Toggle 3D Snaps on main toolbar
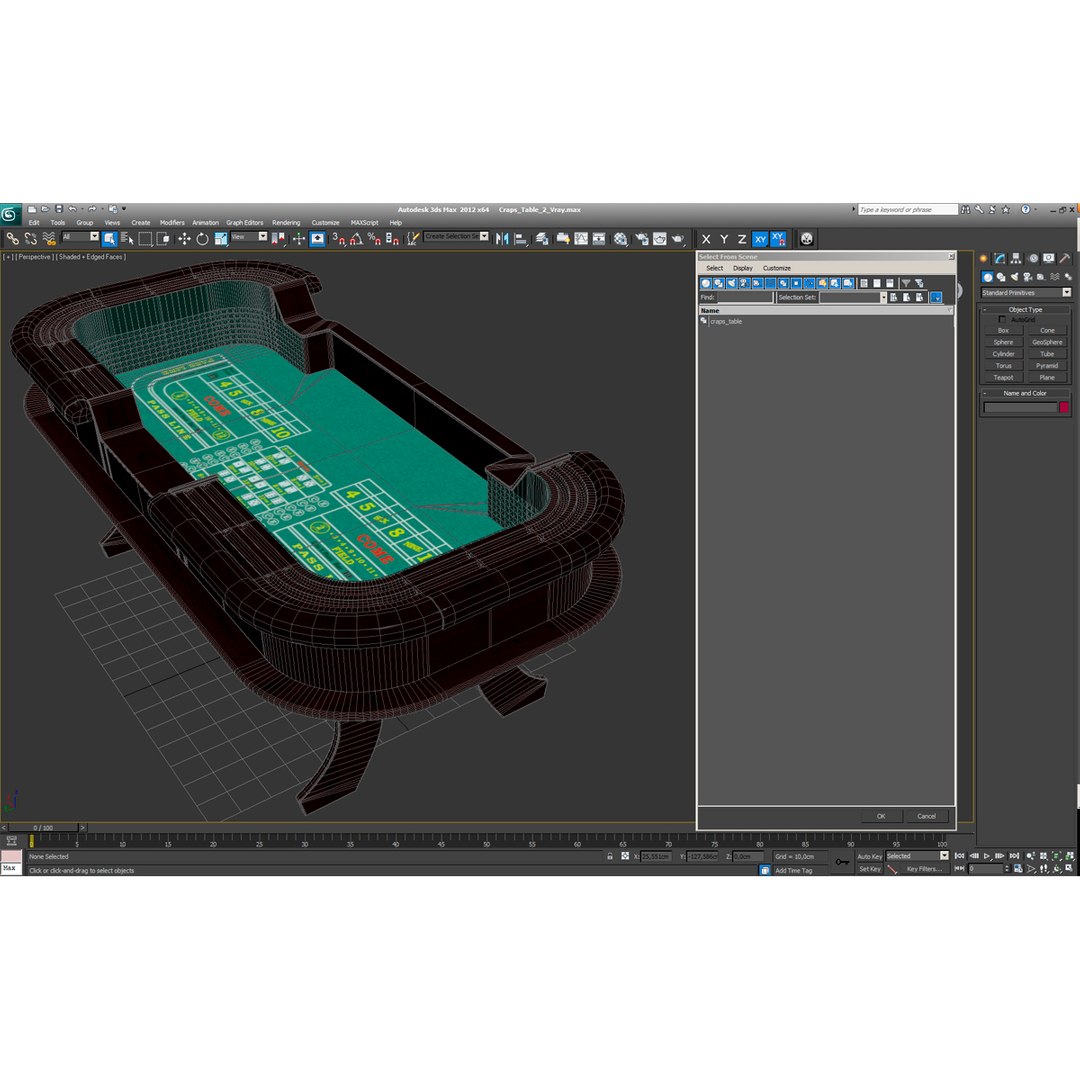This screenshot has height=1080, width=1080. (338, 239)
